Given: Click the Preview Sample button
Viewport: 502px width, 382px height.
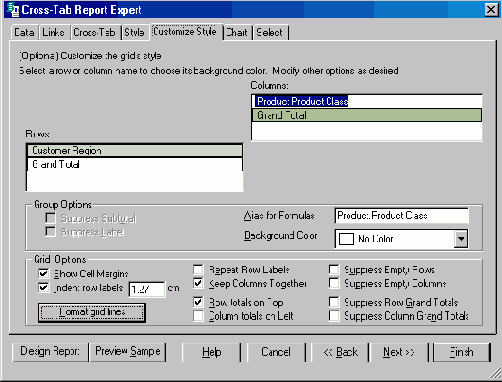Looking at the screenshot, I should click(x=128, y=352).
